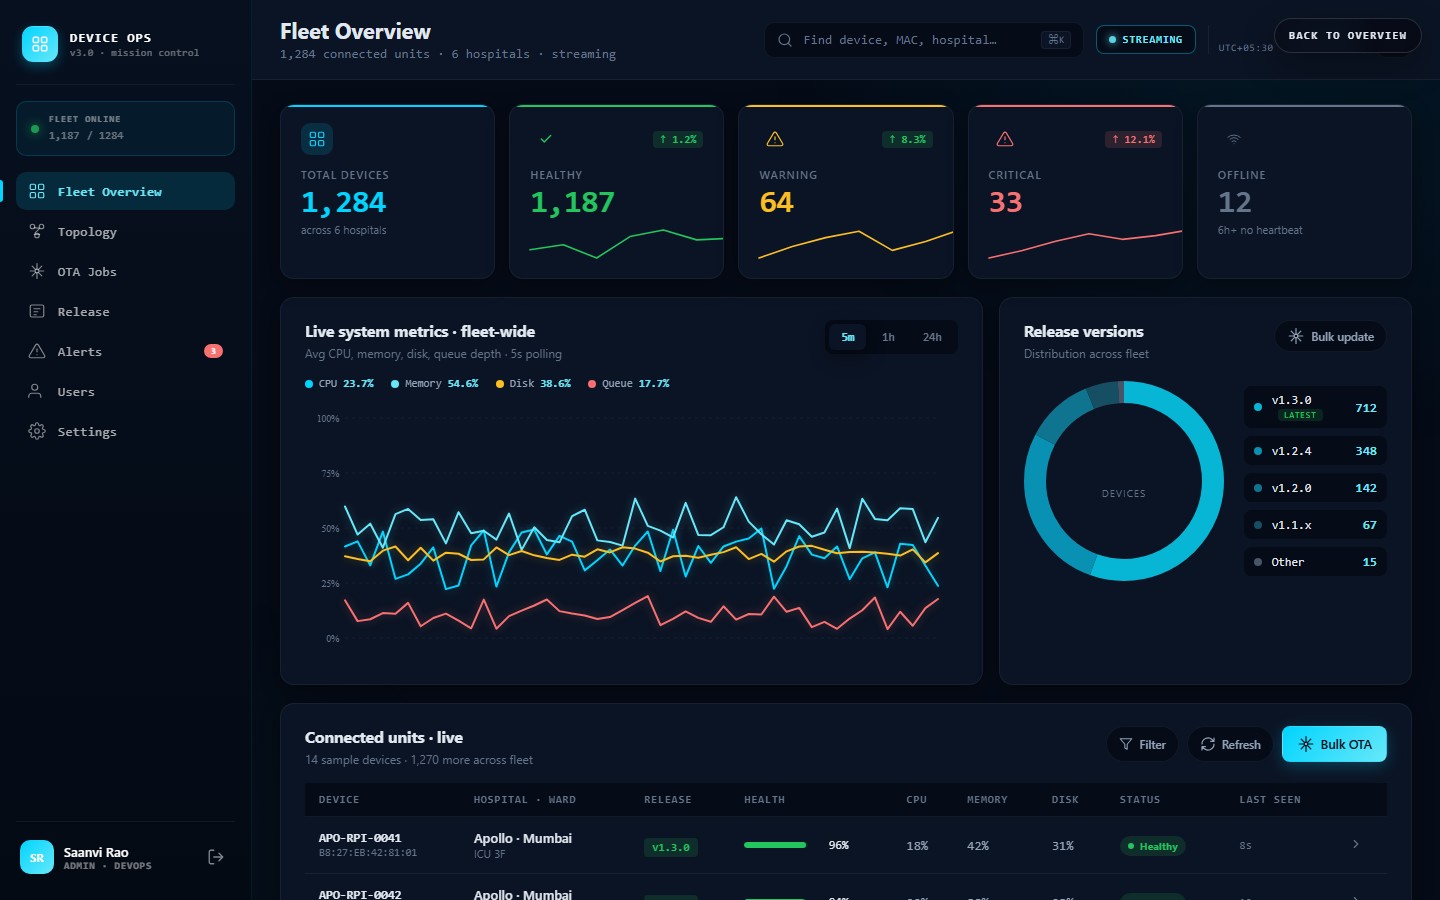Click the release versions donut chart
This screenshot has width=1440, height=900.
[x=1124, y=481]
